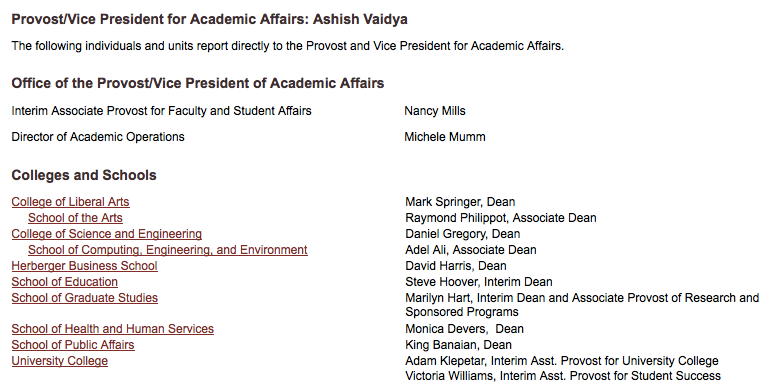
Task: Click the Office of the Provost heading
Action: (198, 83)
